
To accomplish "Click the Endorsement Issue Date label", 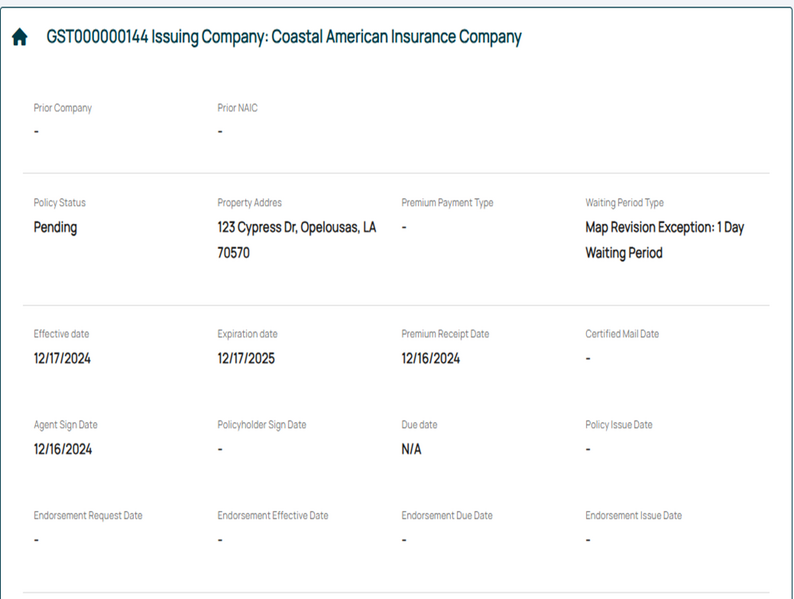I will 633,516.
